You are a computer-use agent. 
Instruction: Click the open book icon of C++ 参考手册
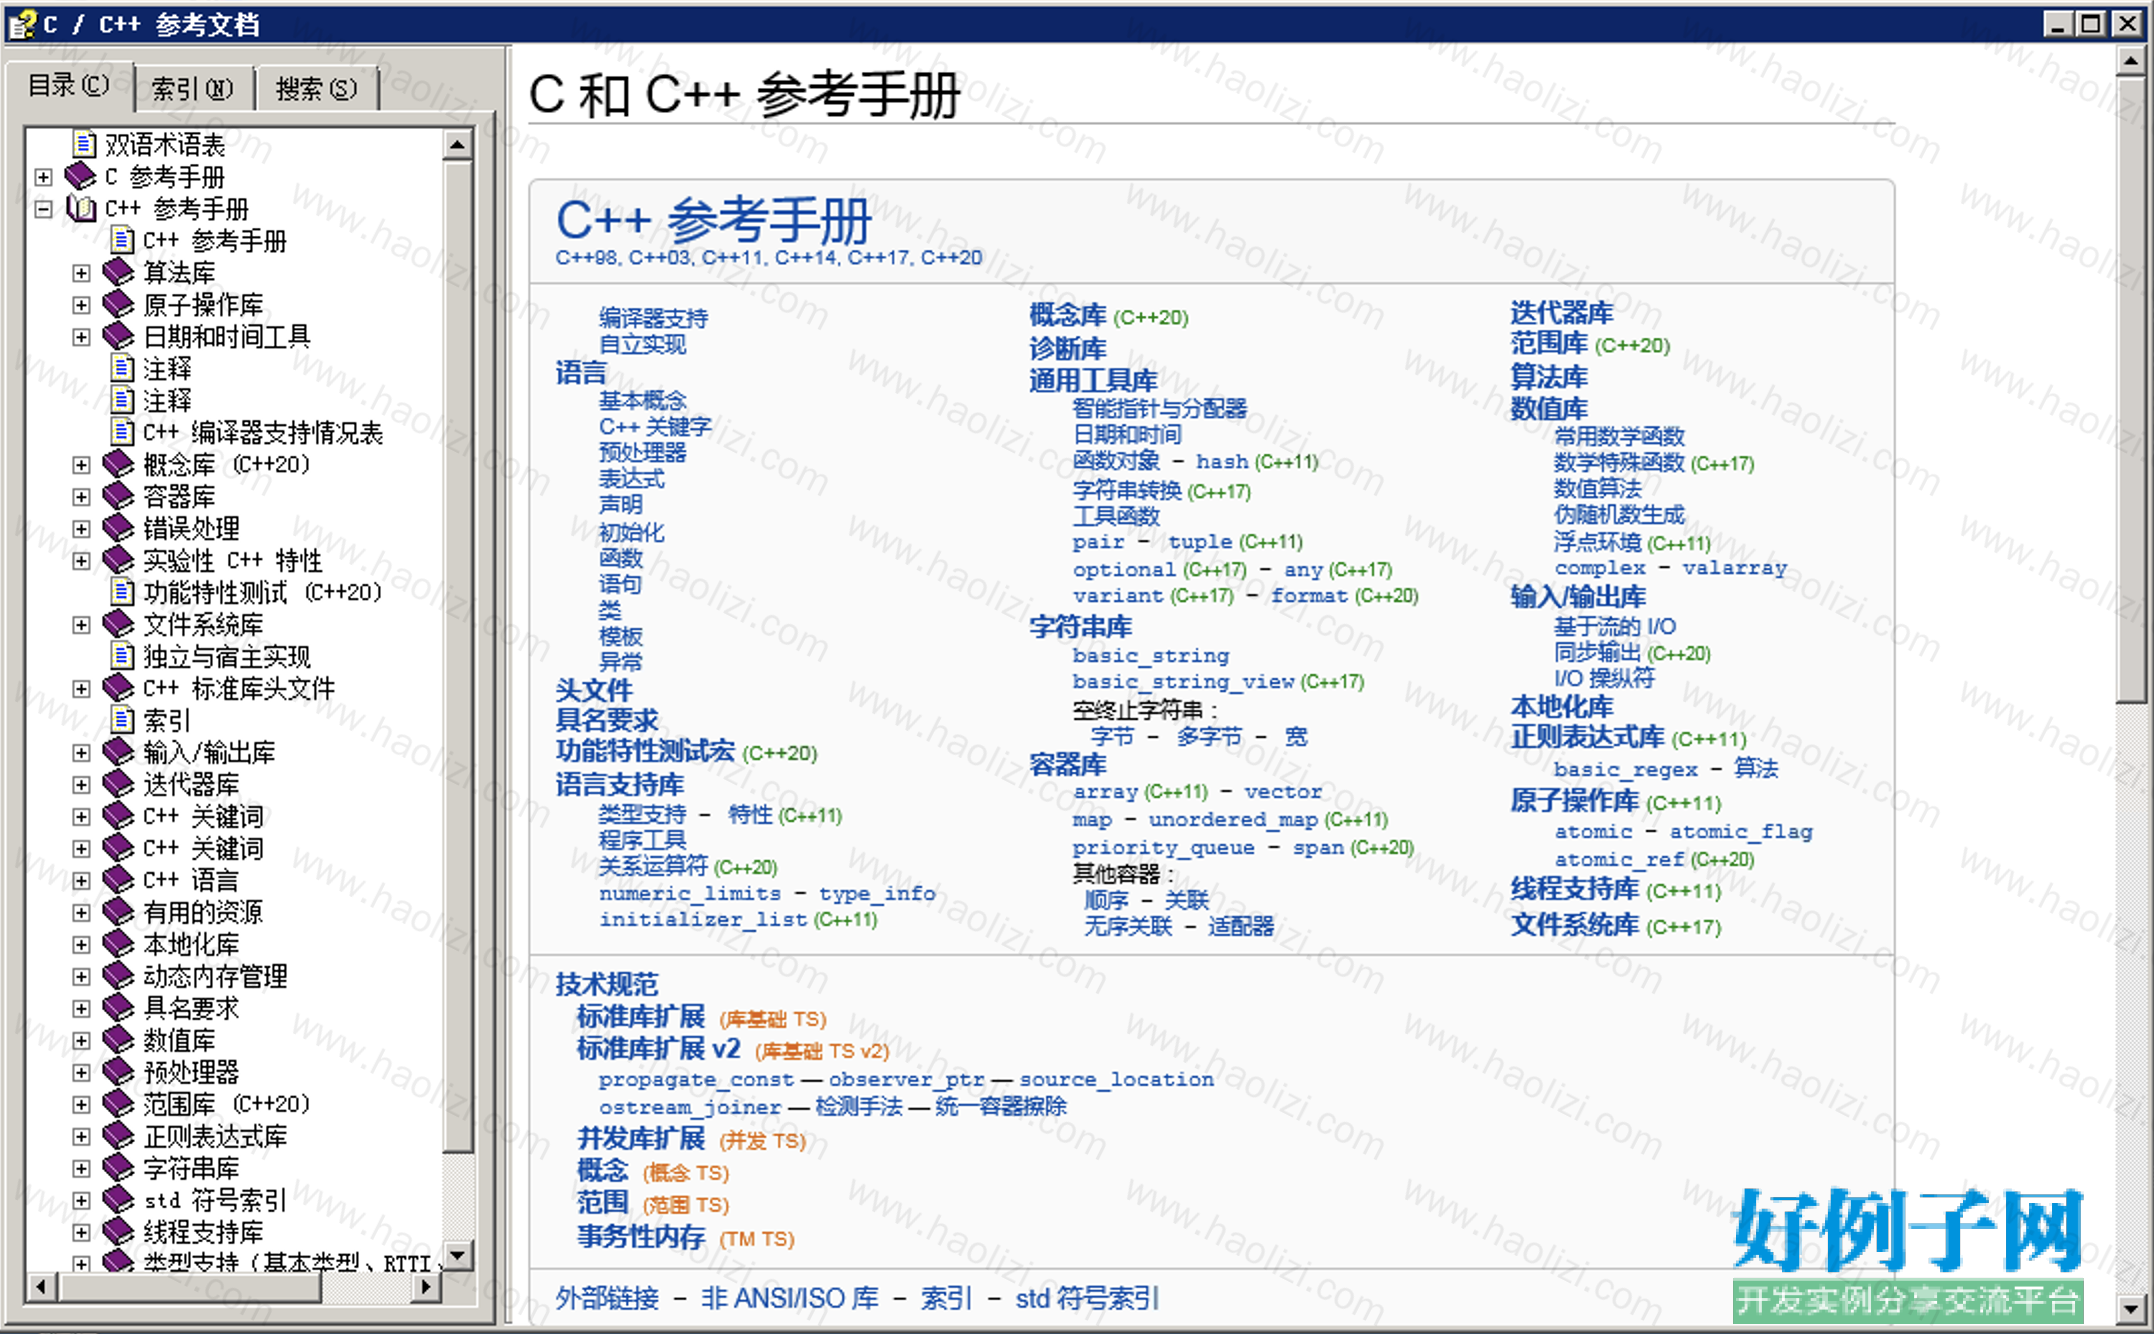pos(80,209)
